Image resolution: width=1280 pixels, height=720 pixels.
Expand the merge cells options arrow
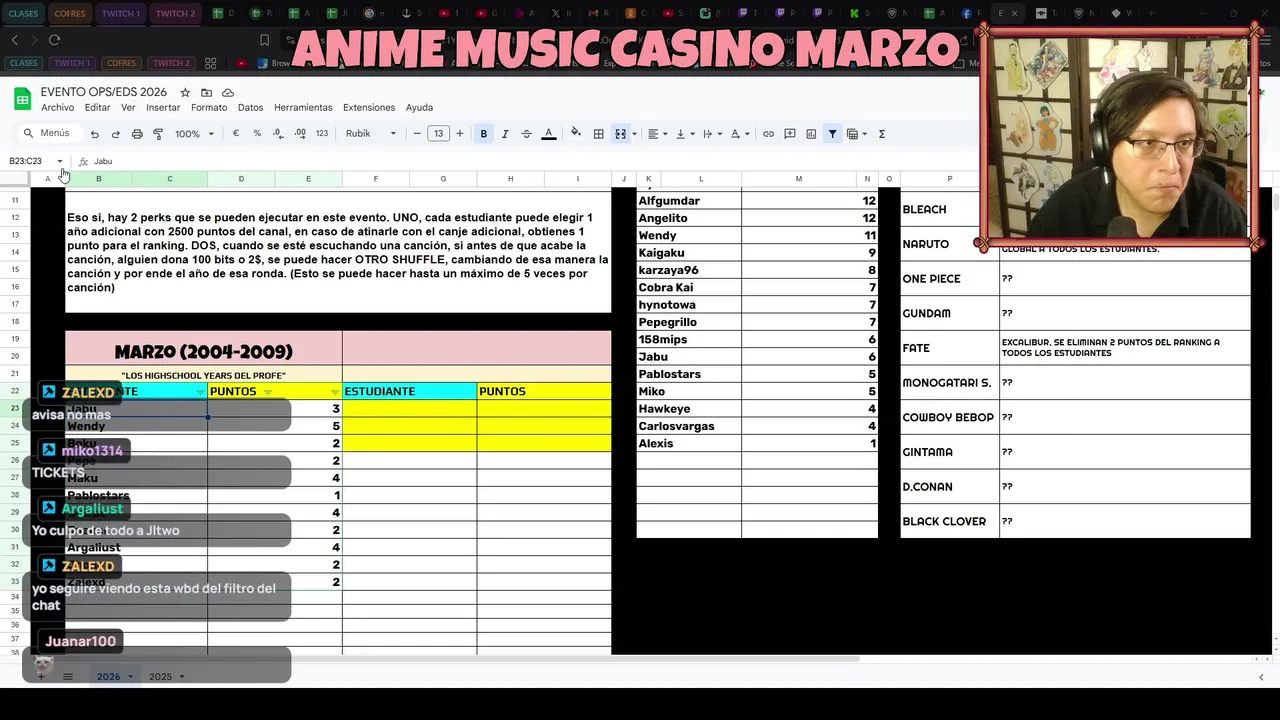(x=634, y=134)
